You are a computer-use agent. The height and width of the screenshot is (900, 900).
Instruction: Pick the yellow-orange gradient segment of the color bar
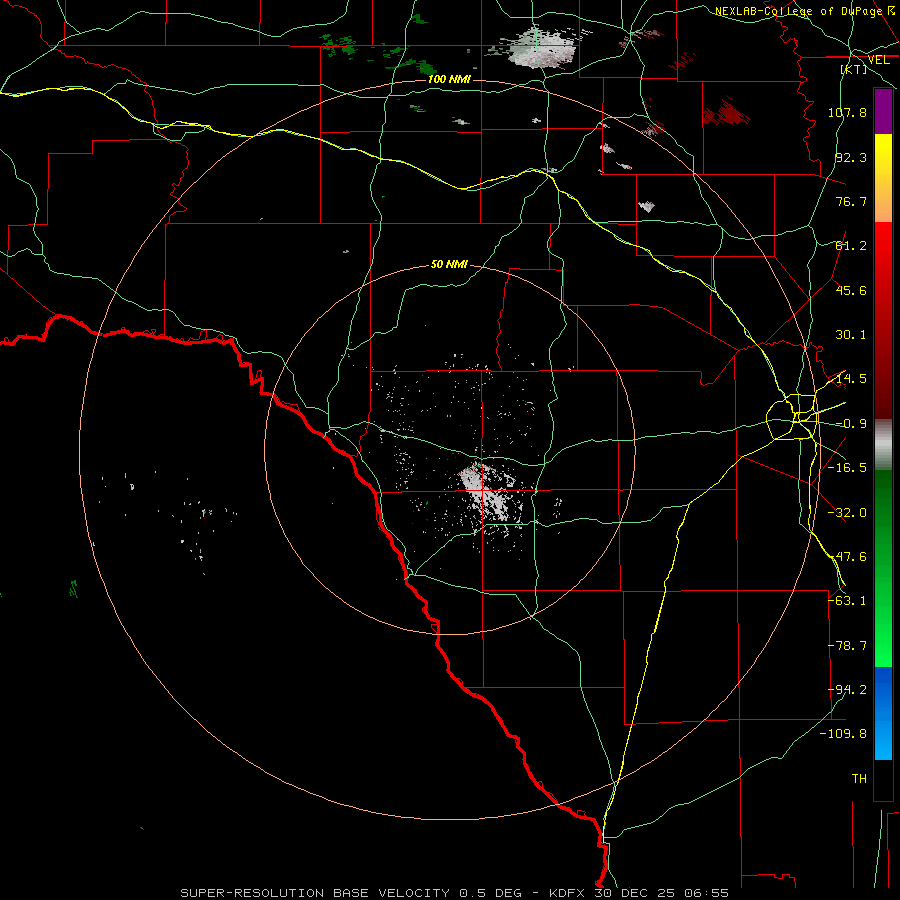pyautogui.click(x=883, y=178)
